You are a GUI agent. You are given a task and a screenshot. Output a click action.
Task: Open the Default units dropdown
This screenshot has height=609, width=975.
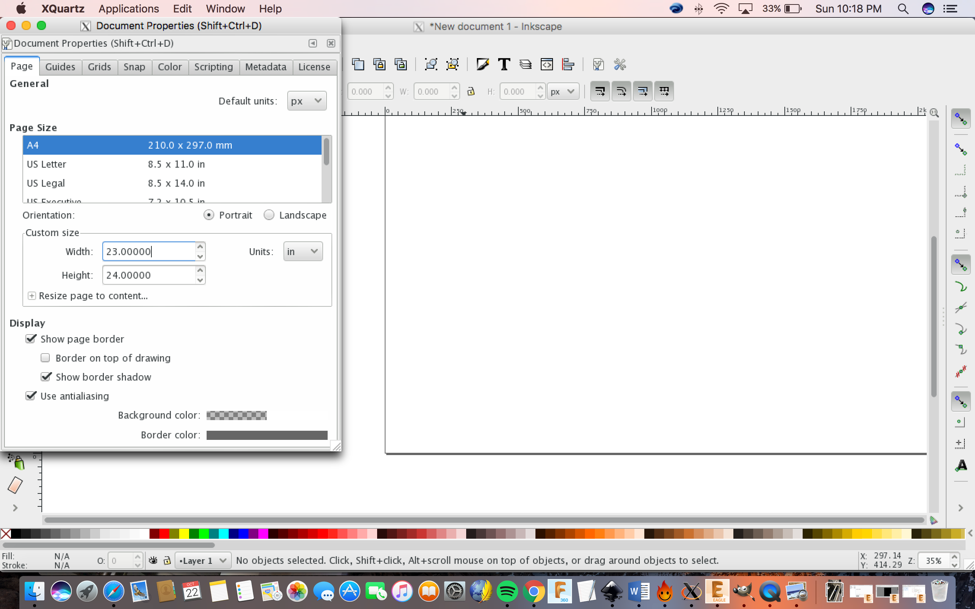point(307,101)
